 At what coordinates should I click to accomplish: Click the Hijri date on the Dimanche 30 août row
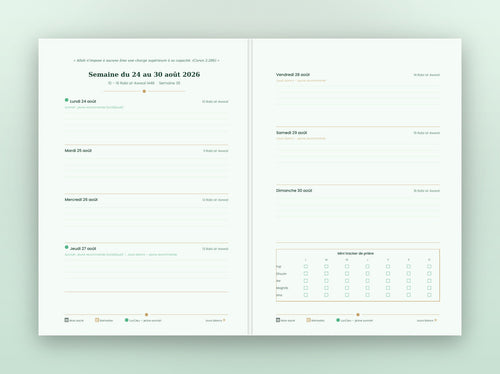click(x=427, y=191)
